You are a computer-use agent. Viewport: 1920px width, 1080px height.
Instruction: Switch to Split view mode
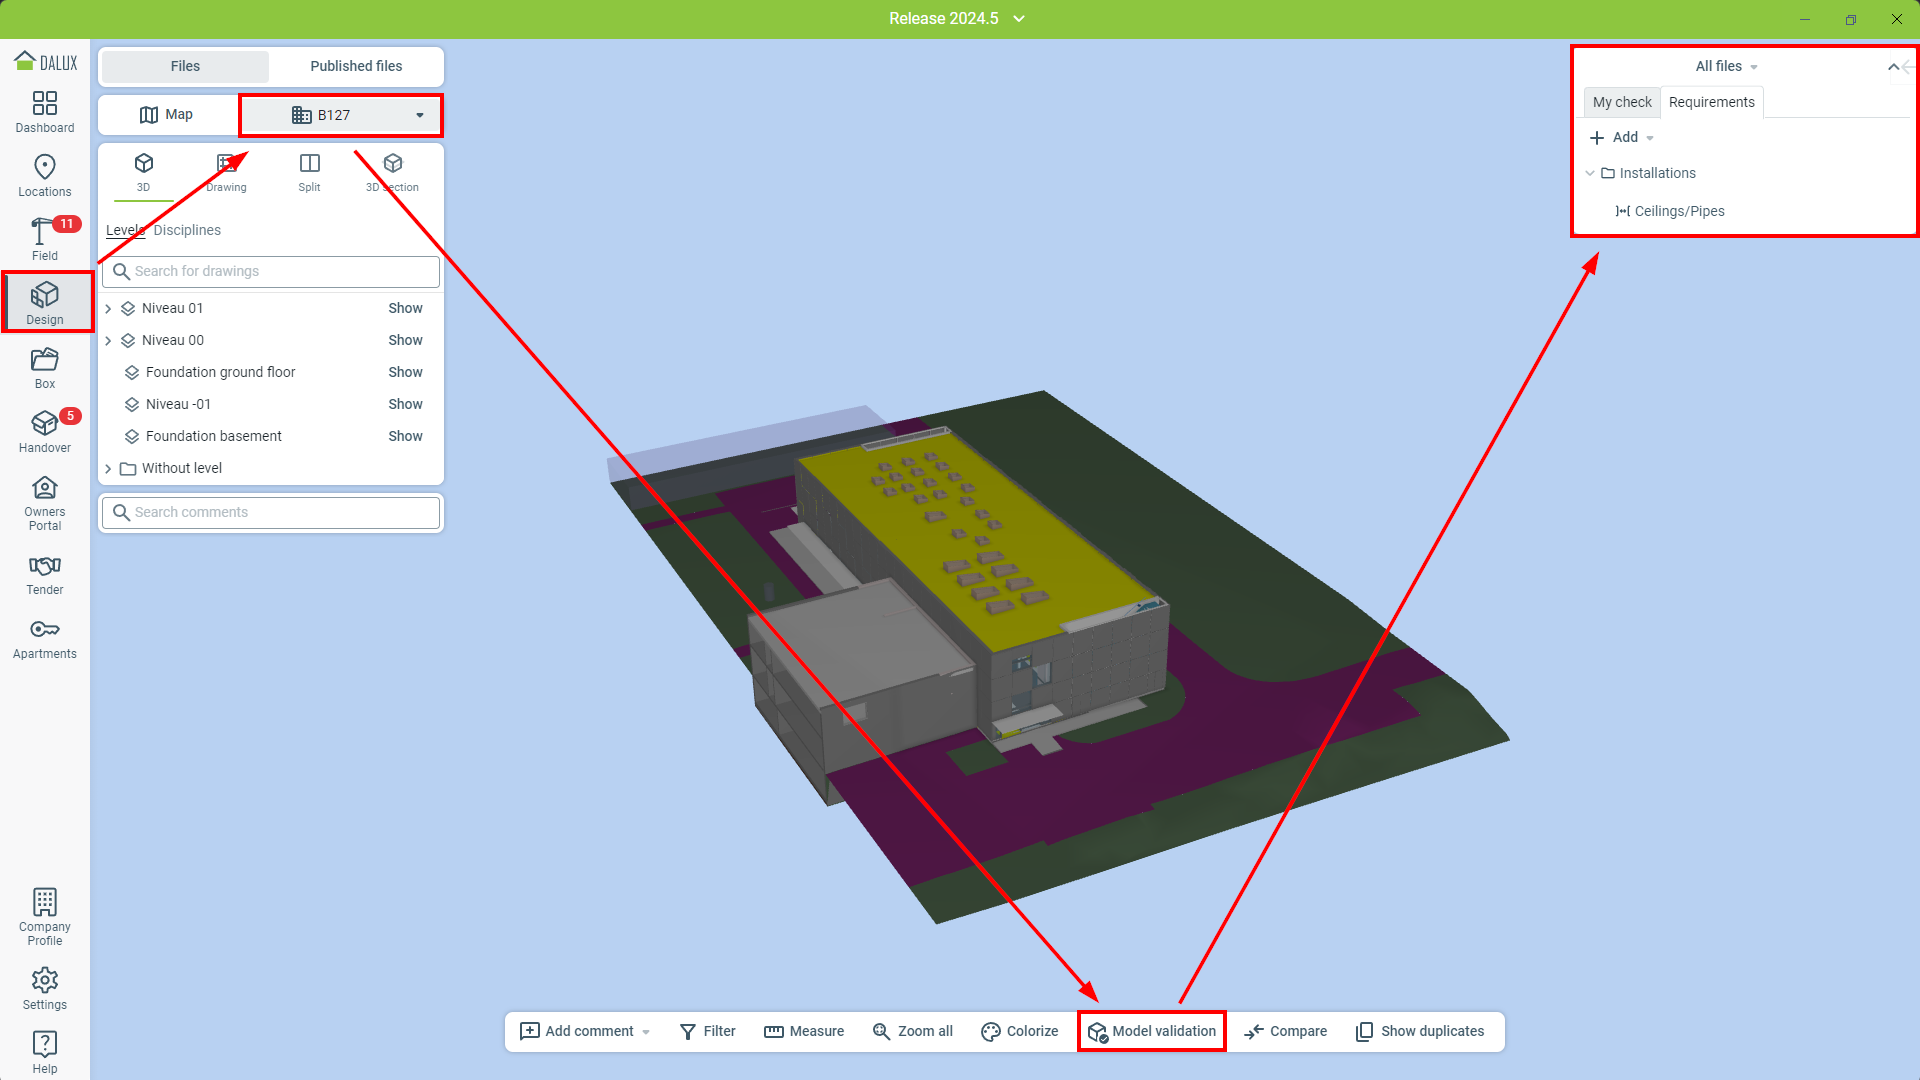pyautogui.click(x=310, y=172)
